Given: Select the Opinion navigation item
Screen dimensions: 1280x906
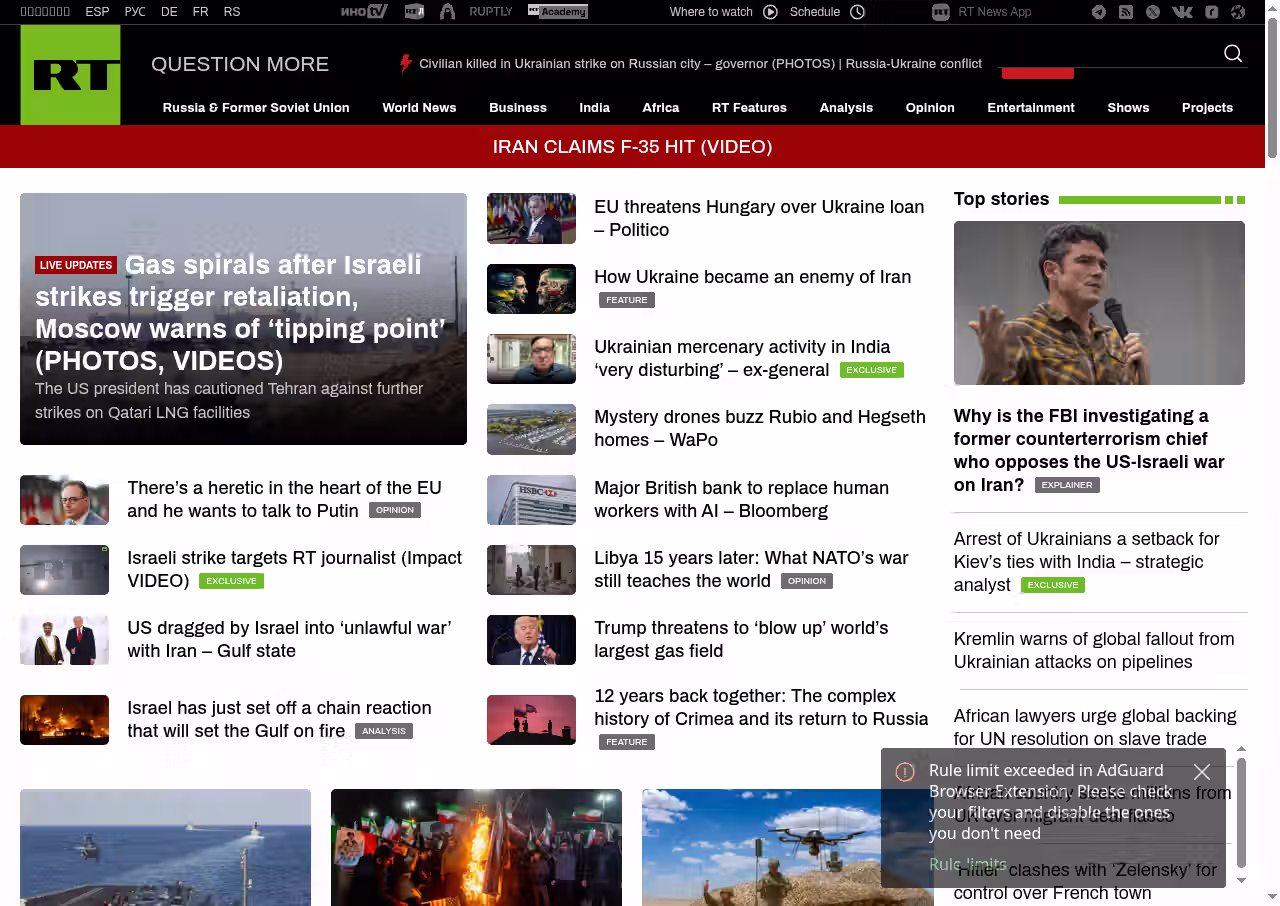Looking at the screenshot, I should (x=930, y=108).
